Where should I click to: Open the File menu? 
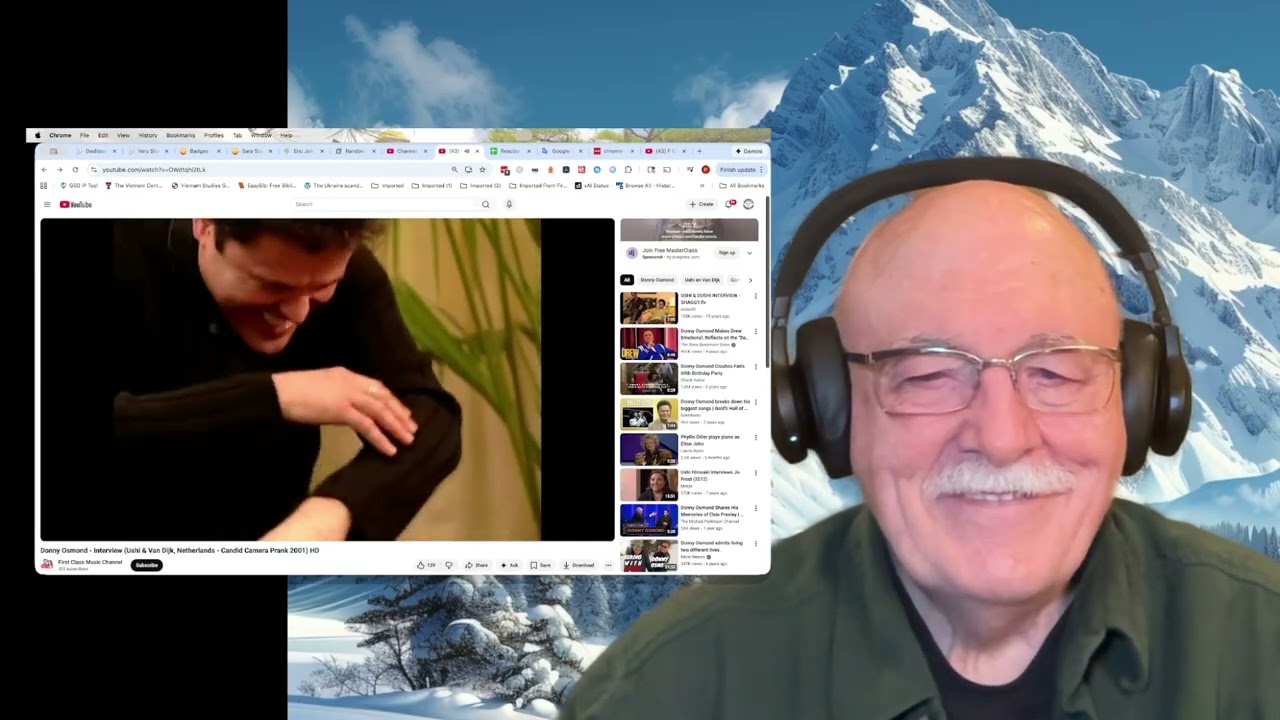(x=84, y=135)
